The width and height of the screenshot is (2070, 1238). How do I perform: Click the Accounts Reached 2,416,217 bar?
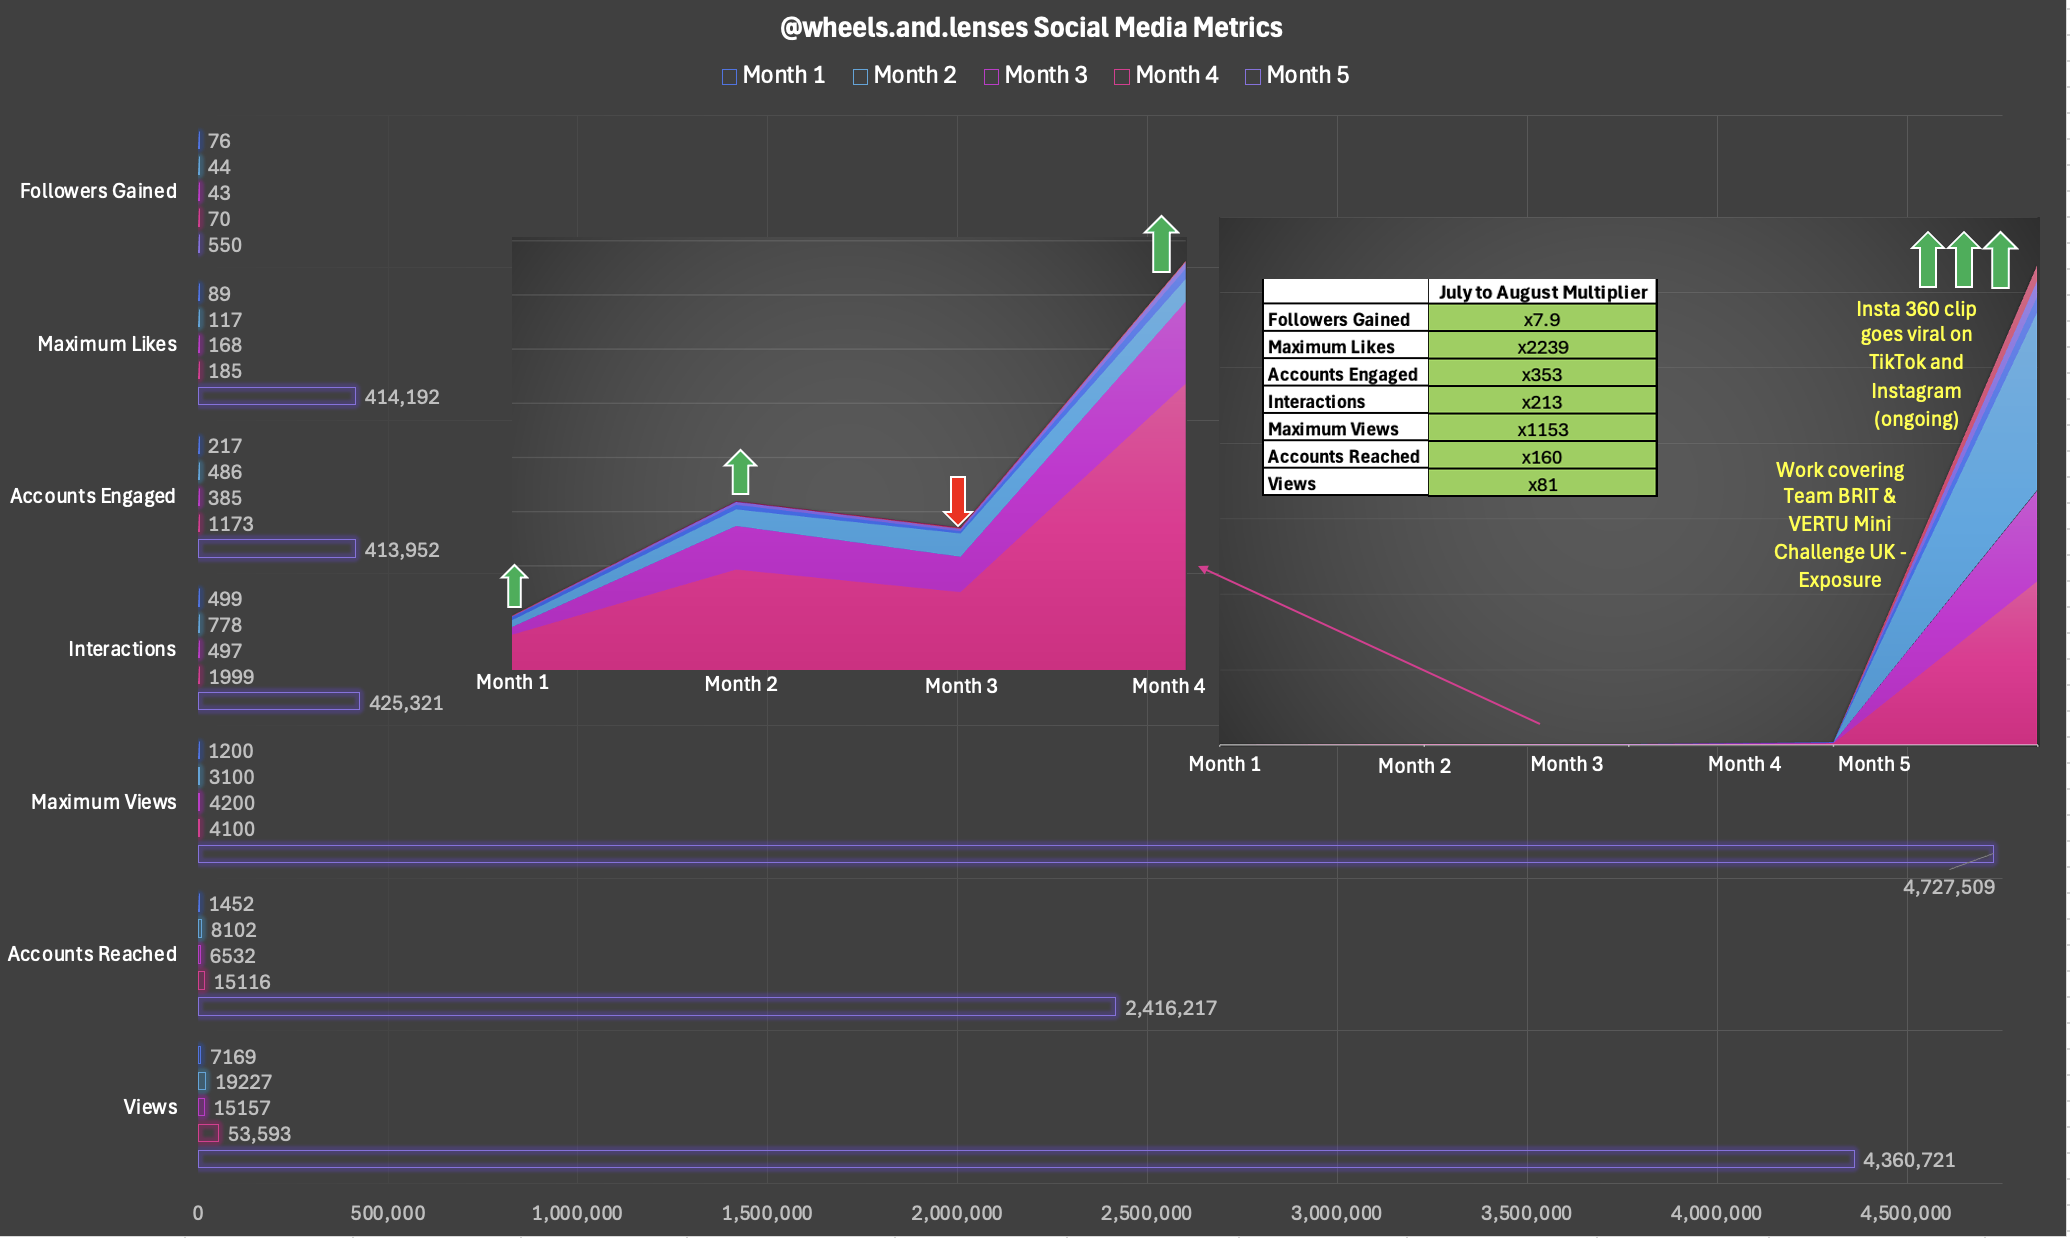(x=656, y=1007)
